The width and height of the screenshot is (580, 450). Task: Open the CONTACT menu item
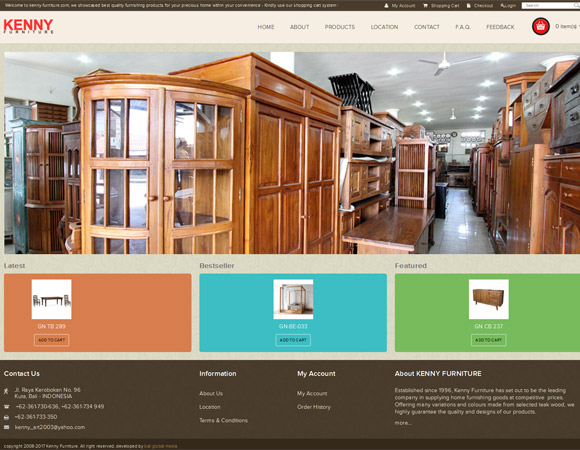[426, 27]
